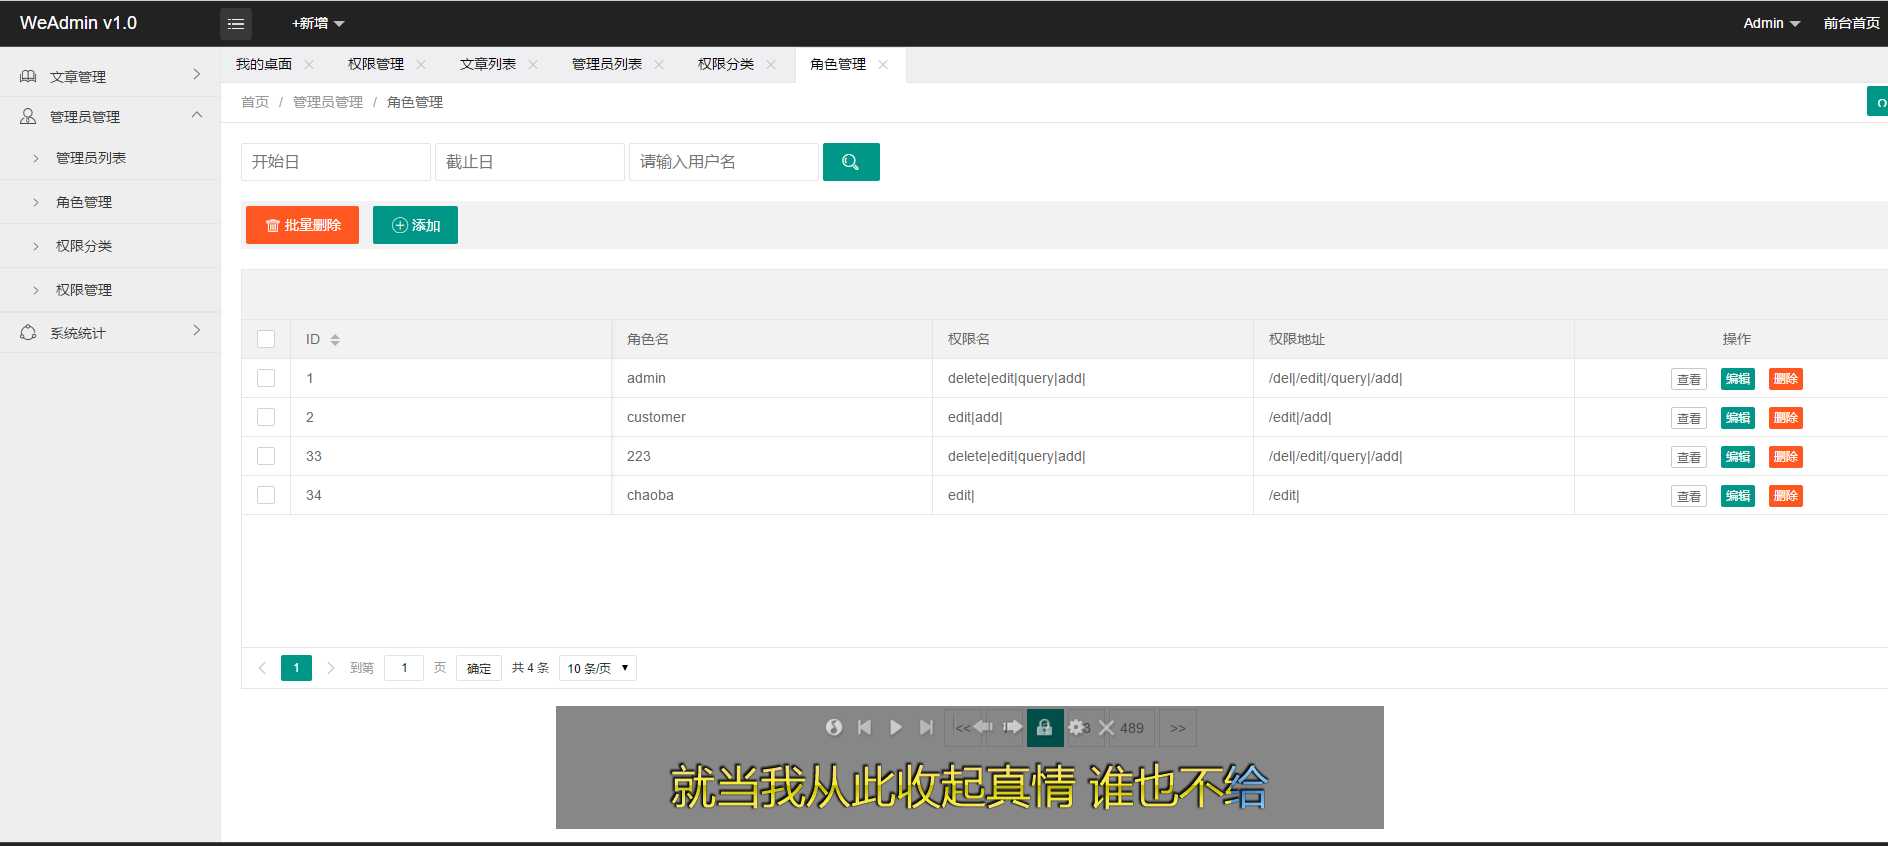
Task: Click the green refresh button at right
Action: [x=1878, y=102]
